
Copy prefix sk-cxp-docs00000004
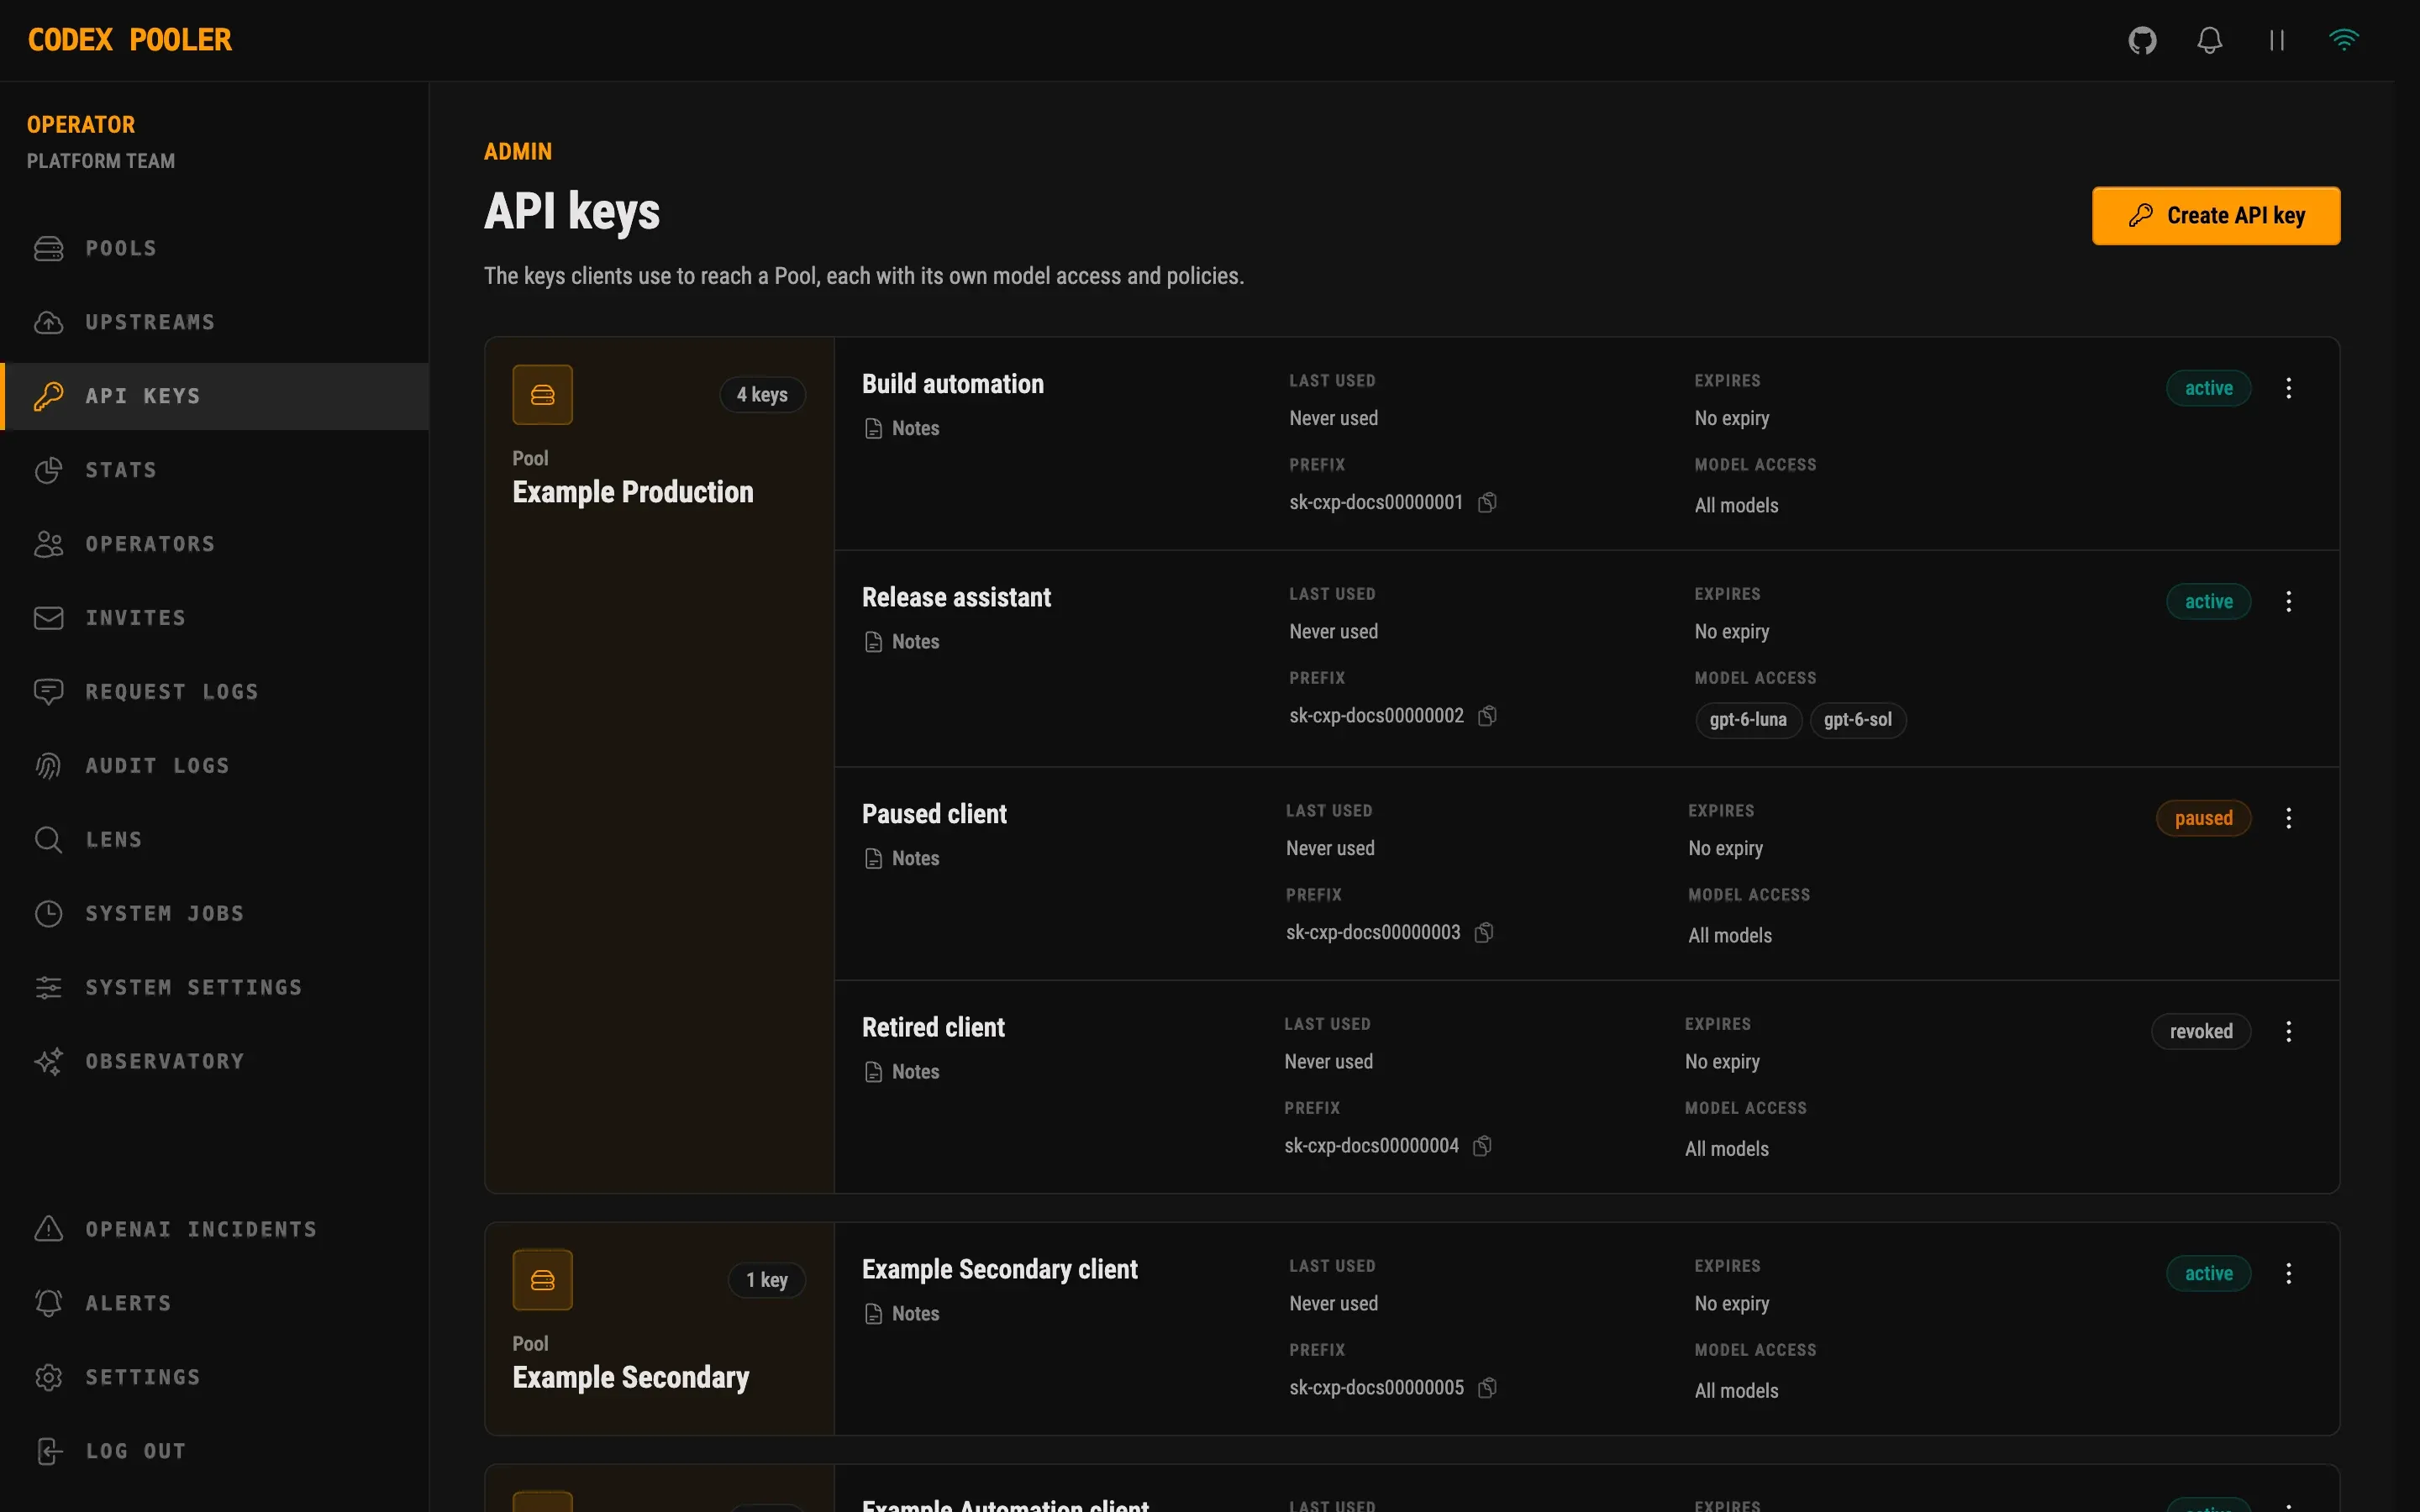1483,1145
